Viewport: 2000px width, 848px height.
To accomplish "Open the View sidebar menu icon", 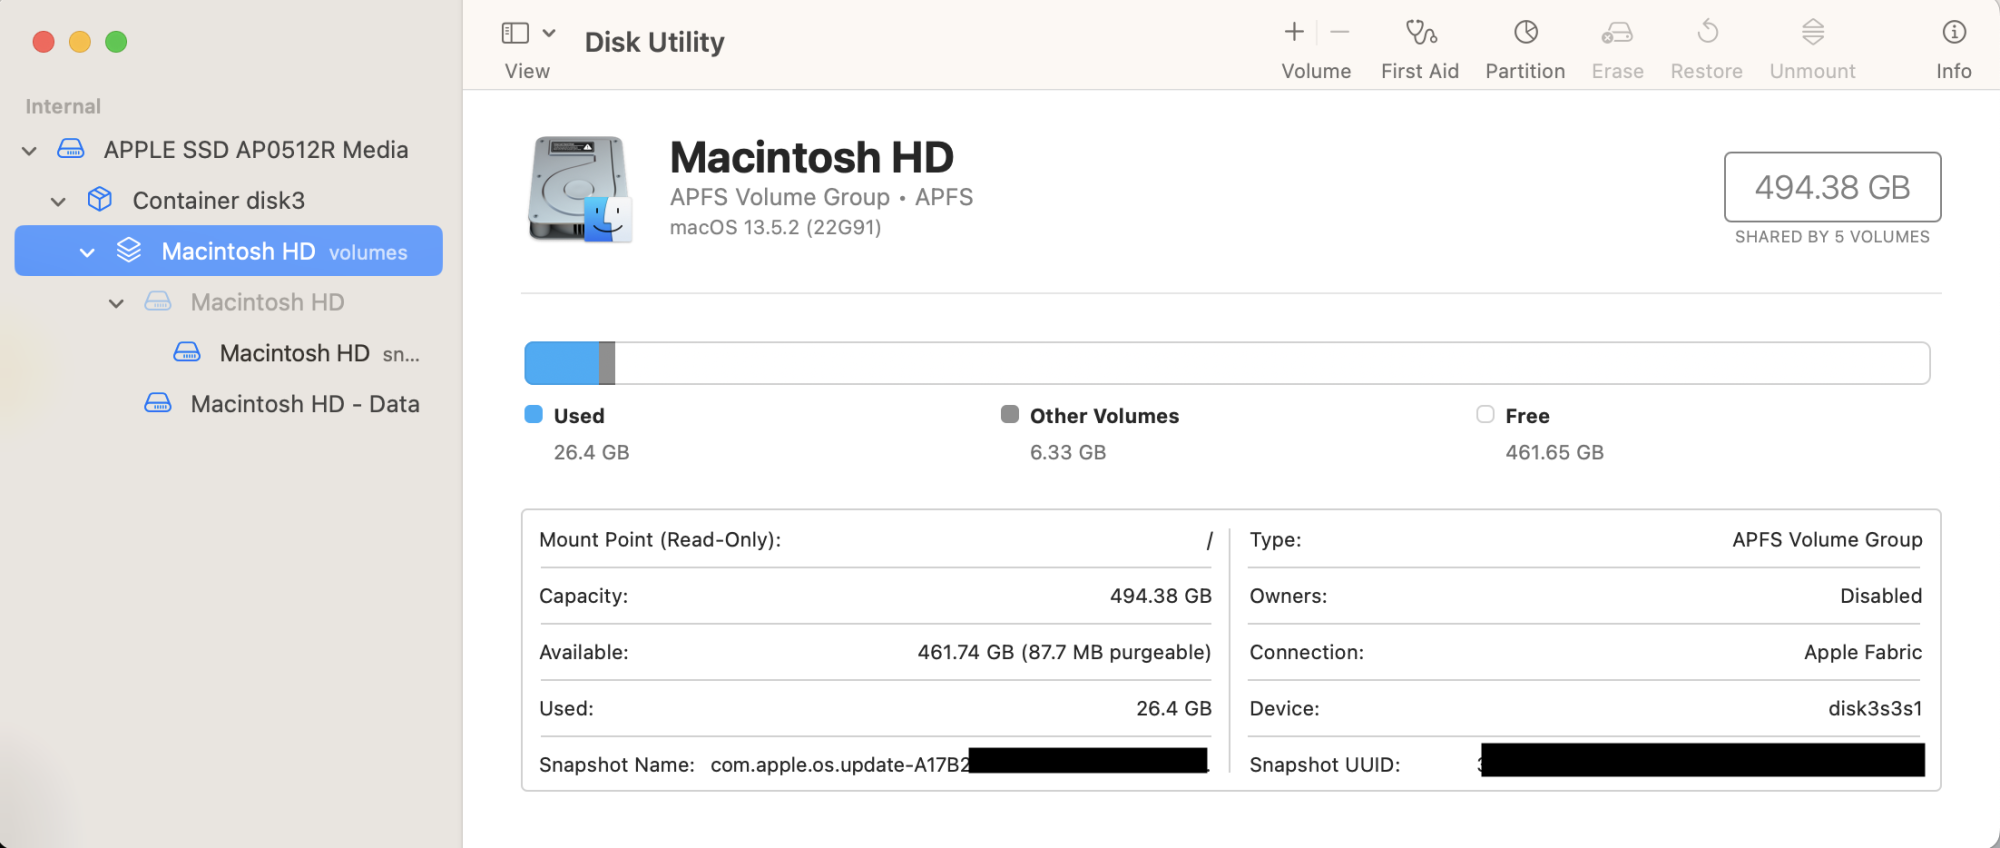I will 515,33.
